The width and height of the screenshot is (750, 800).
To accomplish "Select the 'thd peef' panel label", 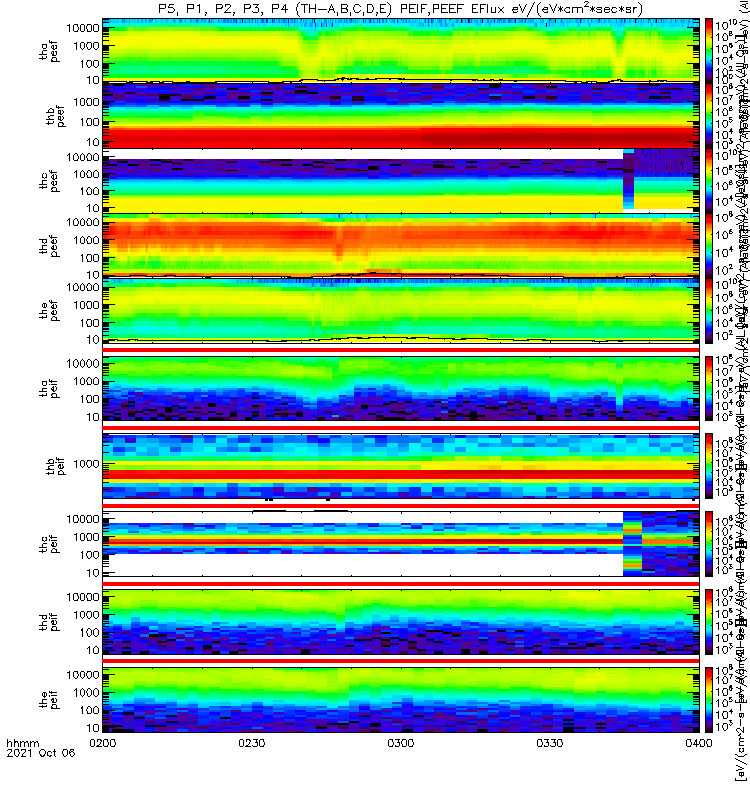I will tap(49, 246).
